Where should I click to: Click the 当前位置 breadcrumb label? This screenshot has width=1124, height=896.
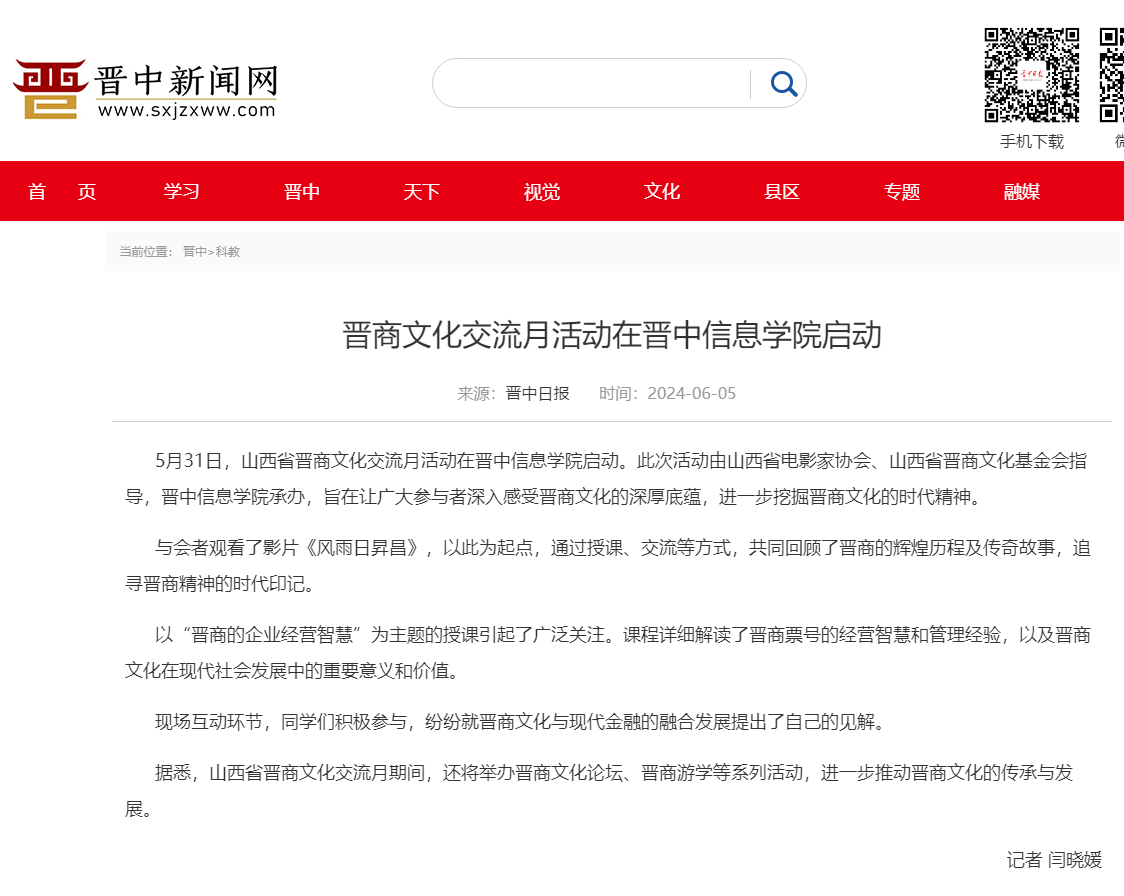146,252
